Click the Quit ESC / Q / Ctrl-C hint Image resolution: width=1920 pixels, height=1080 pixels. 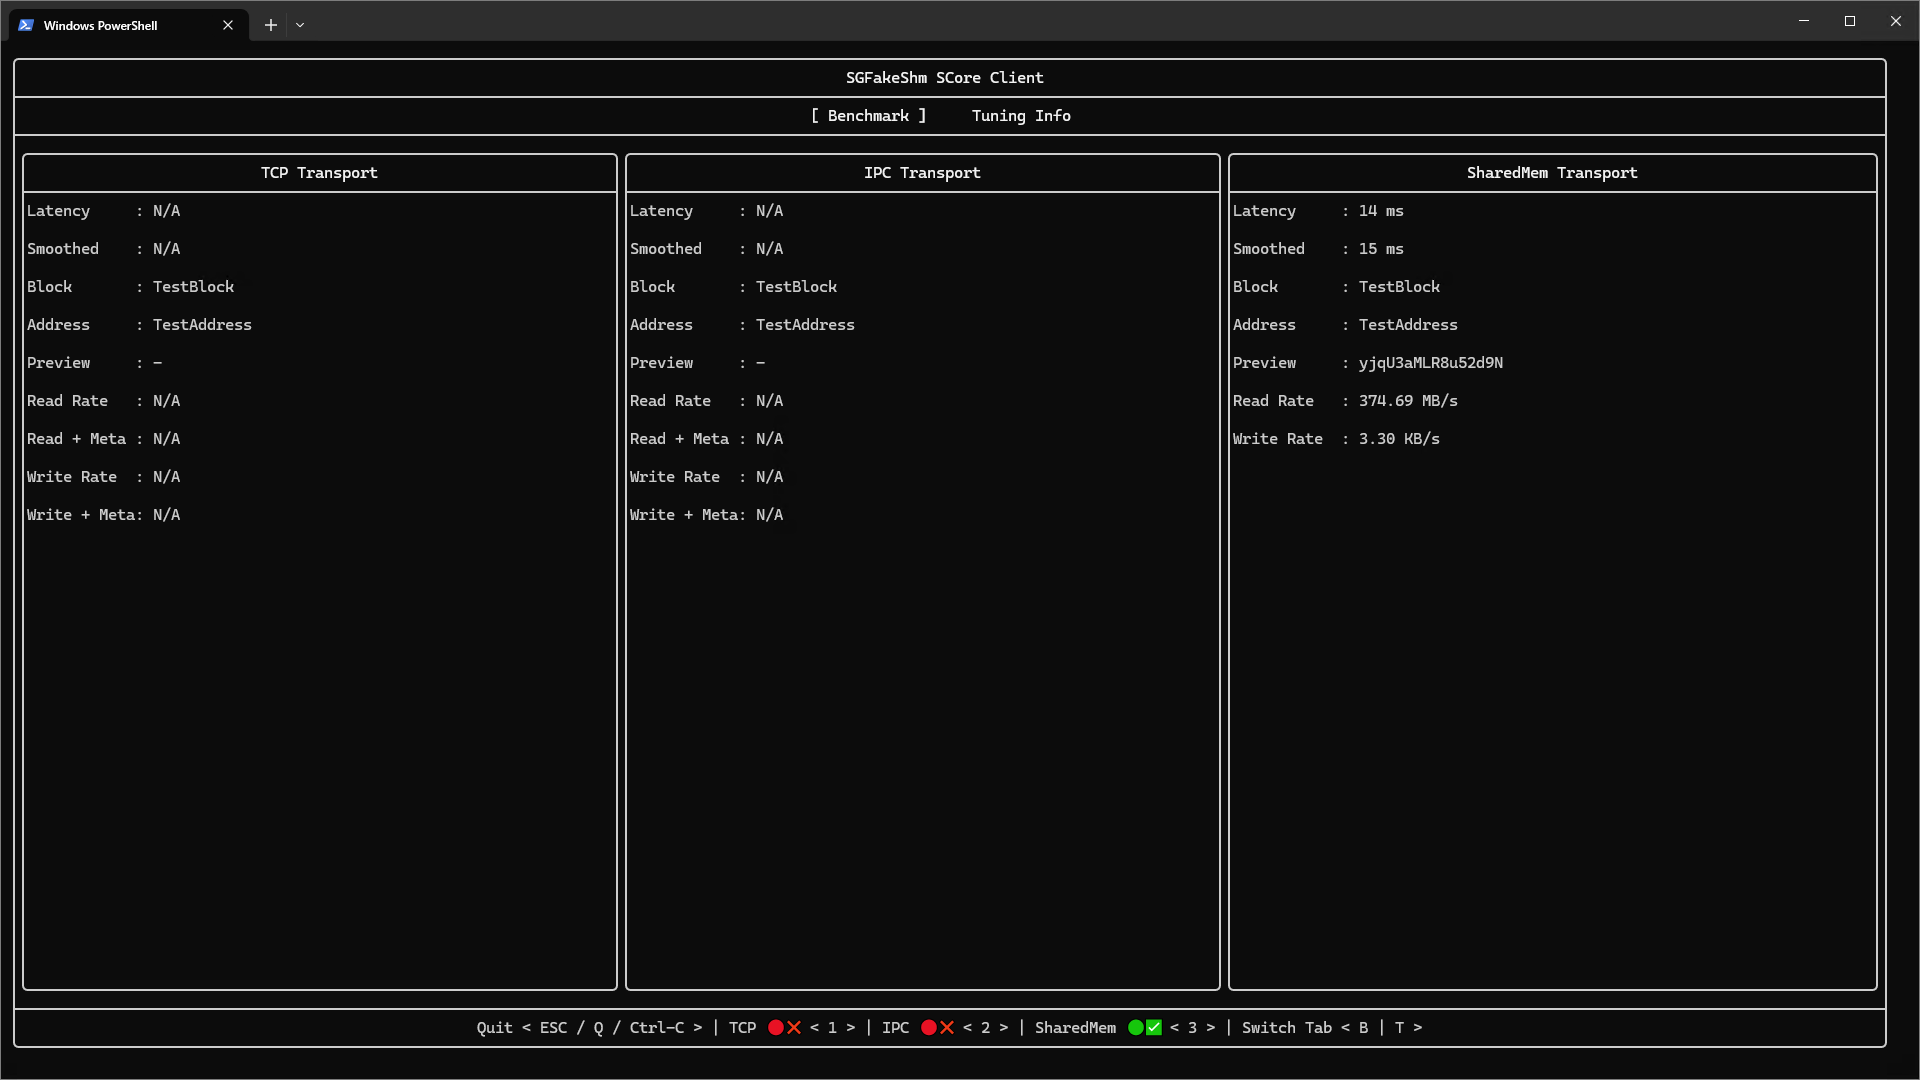[x=589, y=1028]
